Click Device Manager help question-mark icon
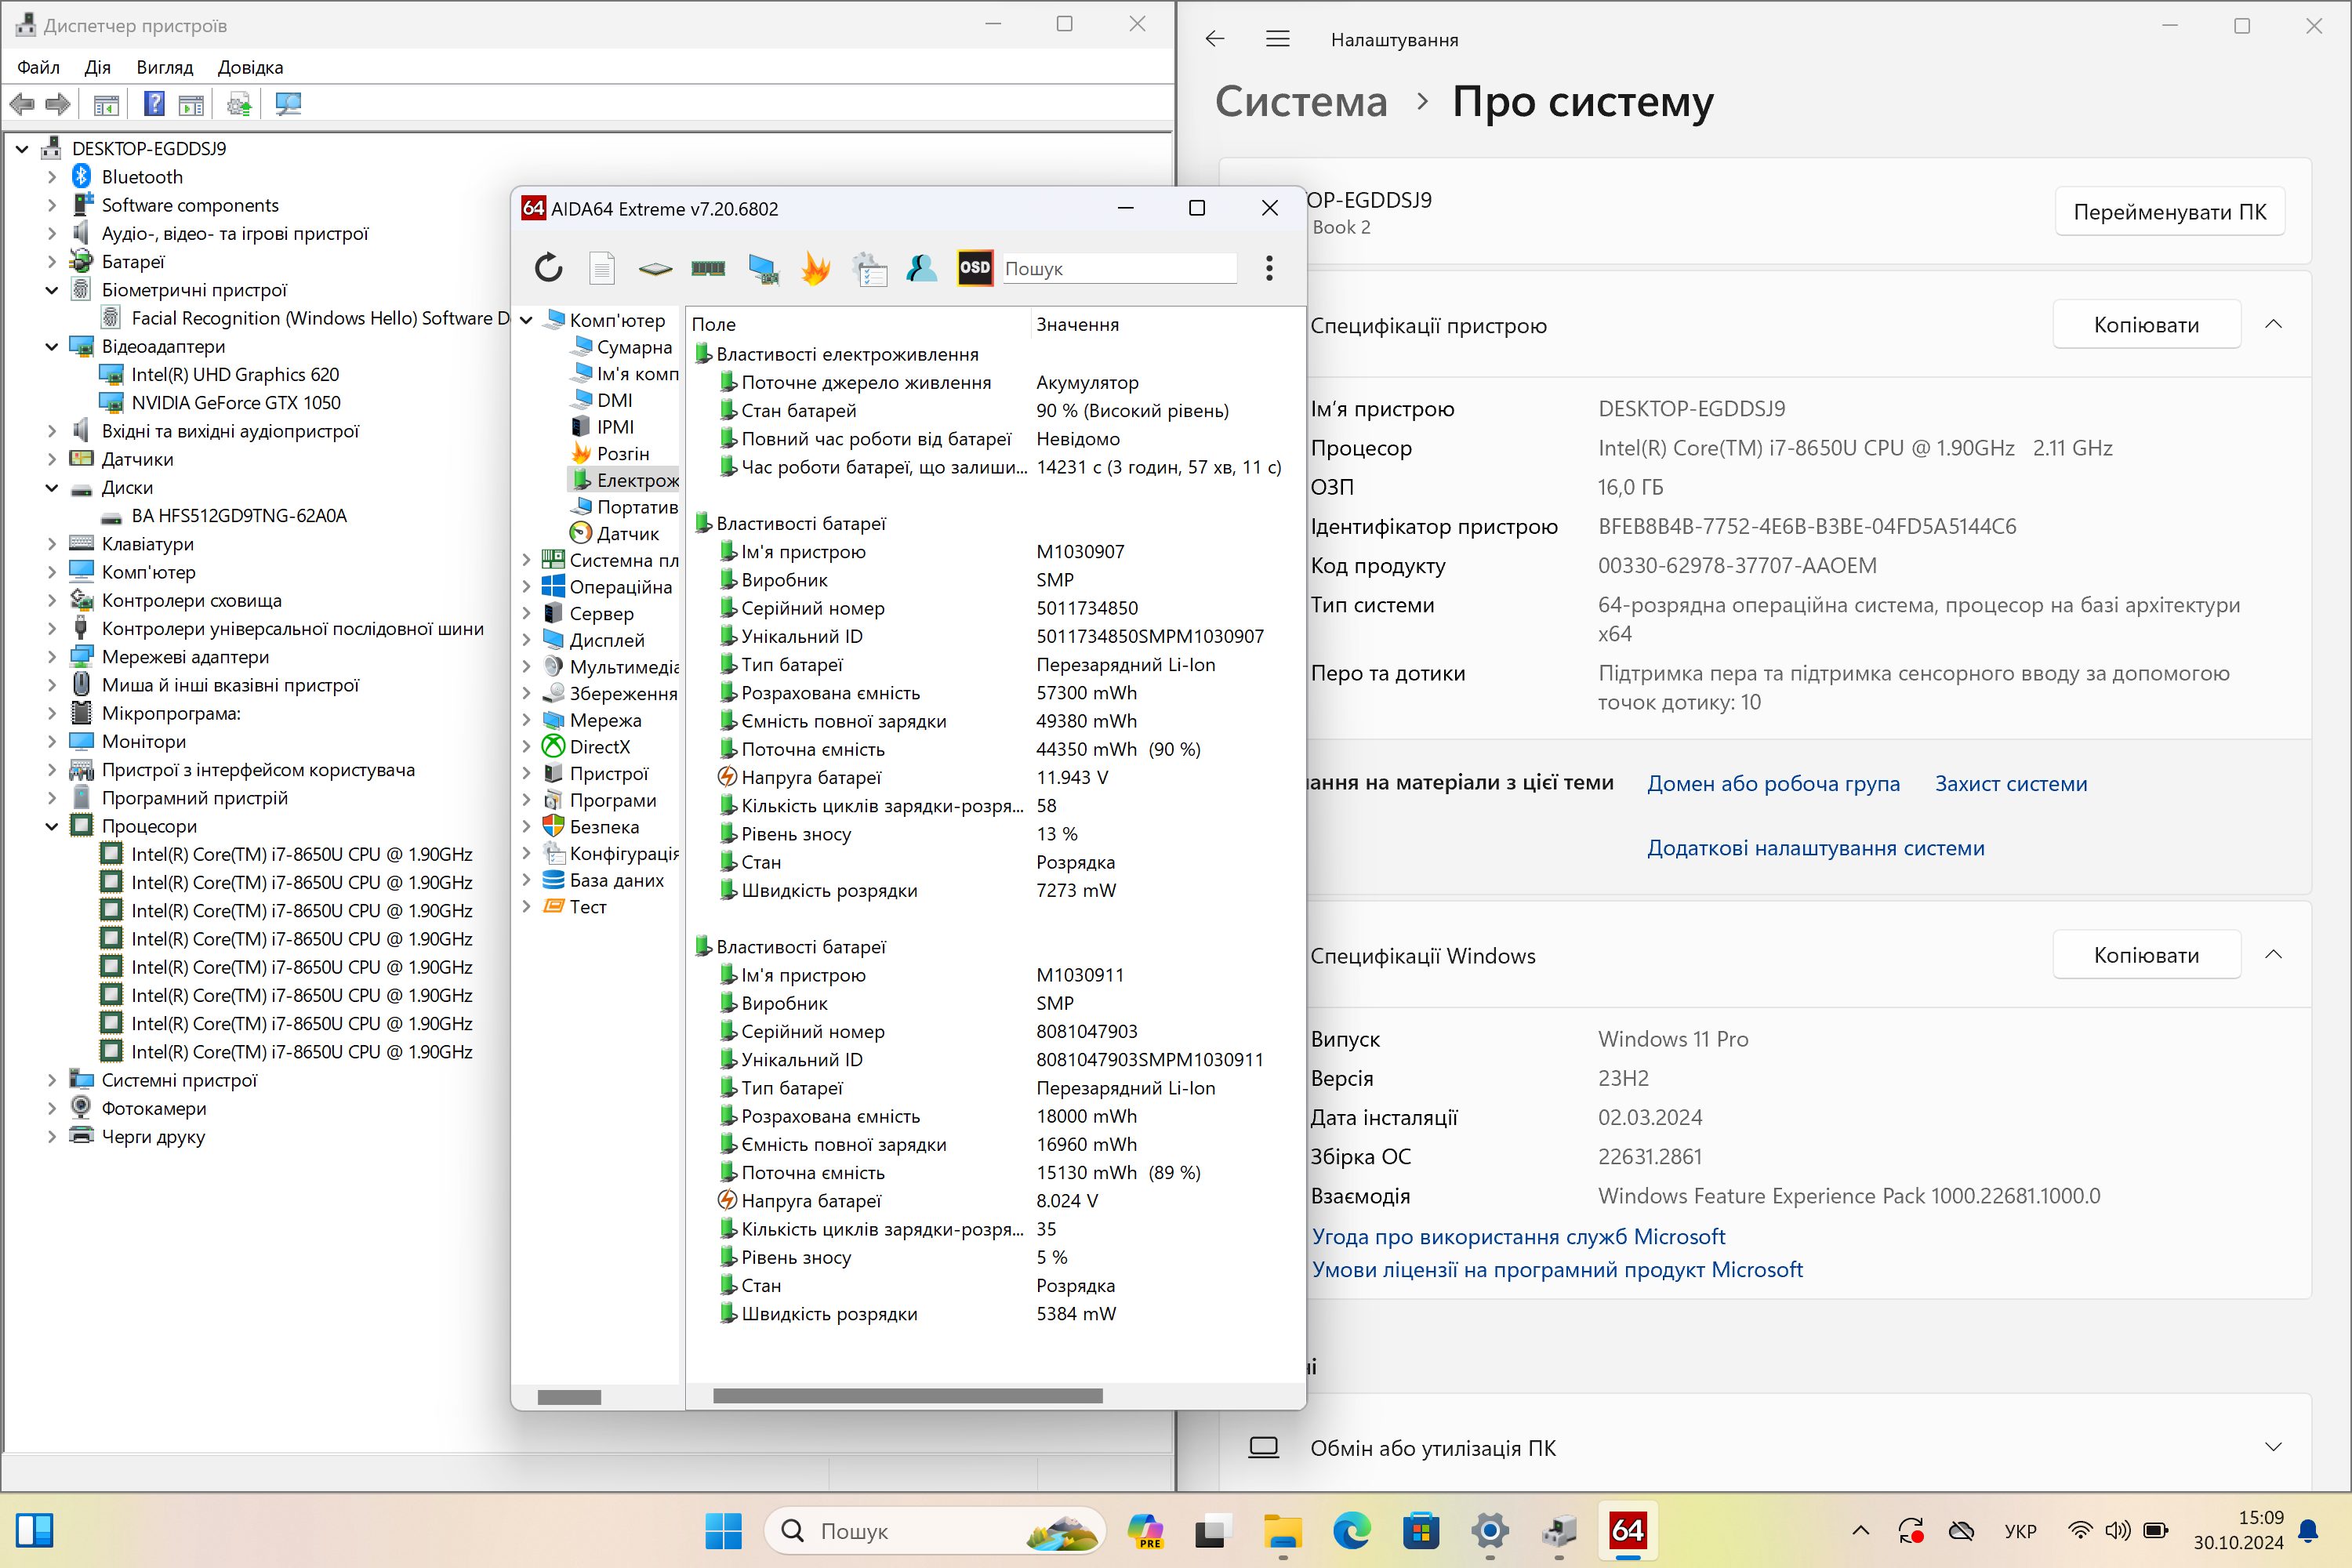The width and height of the screenshot is (2352, 1568). click(x=154, y=104)
